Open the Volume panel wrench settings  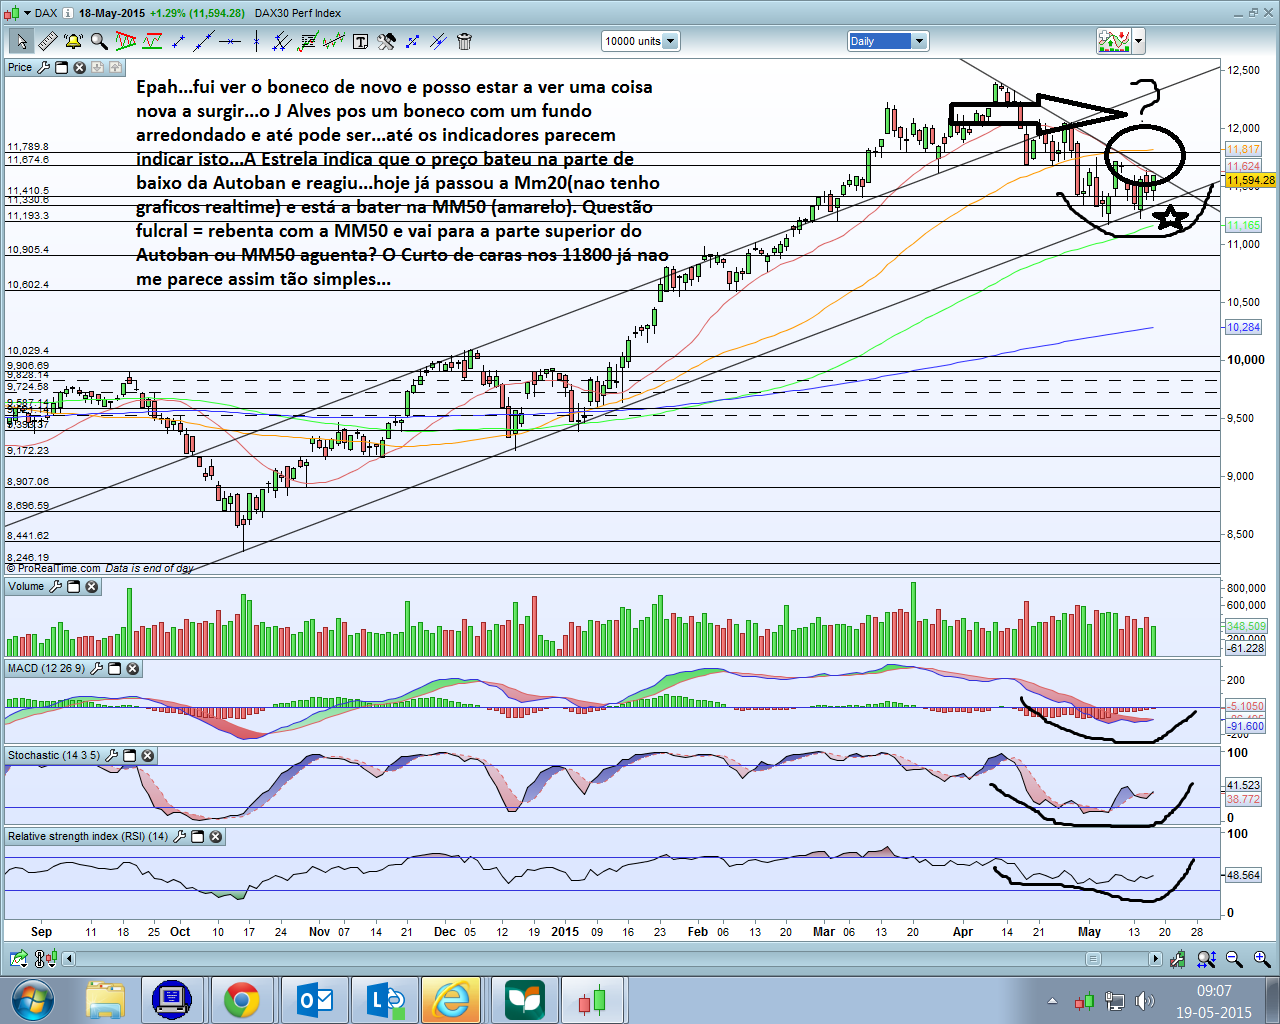[55, 586]
